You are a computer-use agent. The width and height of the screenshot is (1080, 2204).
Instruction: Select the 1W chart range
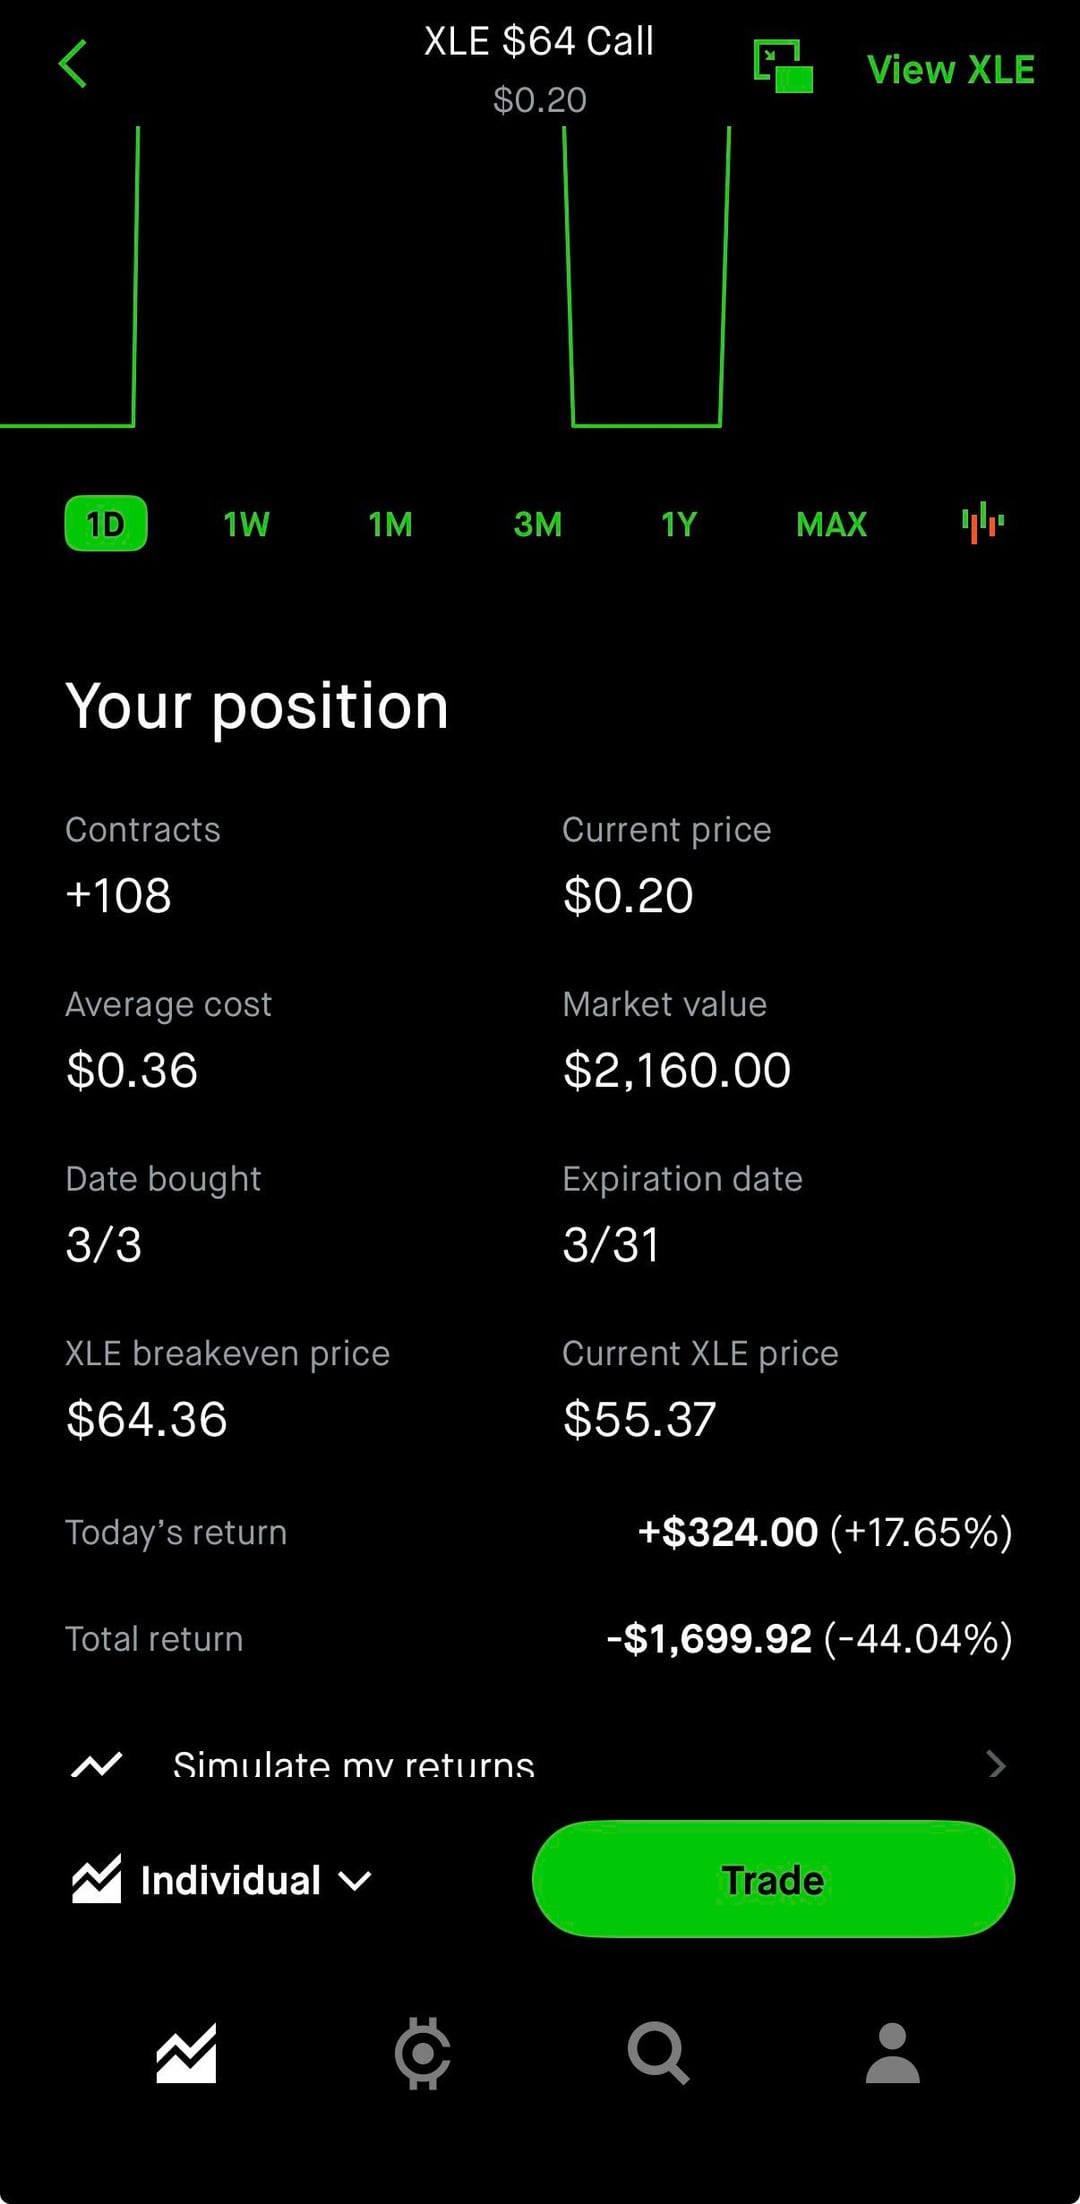pyautogui.click(x=246, y=524)
